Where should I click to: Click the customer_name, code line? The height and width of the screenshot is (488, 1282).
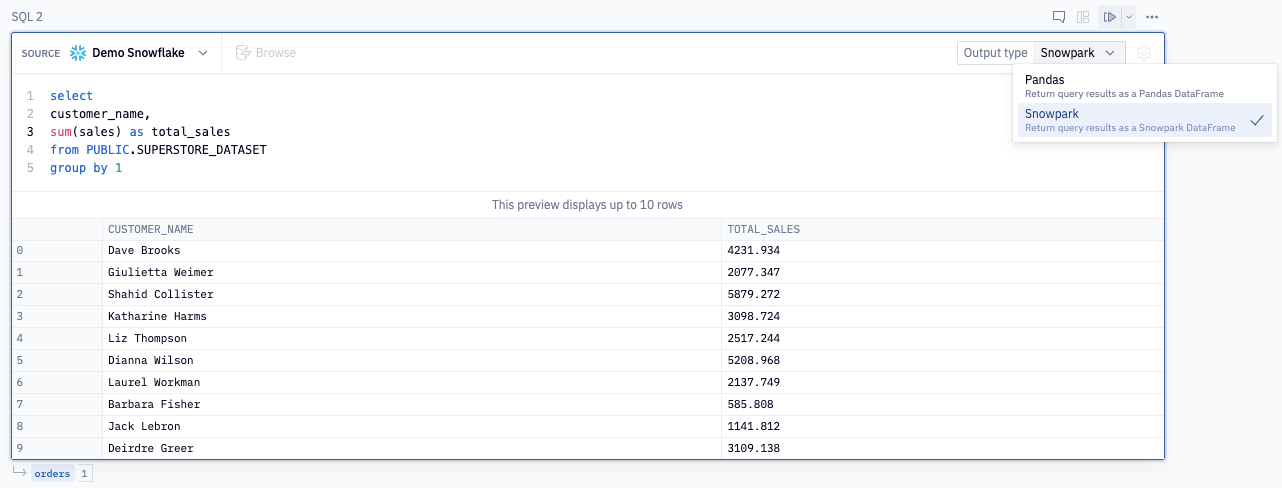[100, 114]
